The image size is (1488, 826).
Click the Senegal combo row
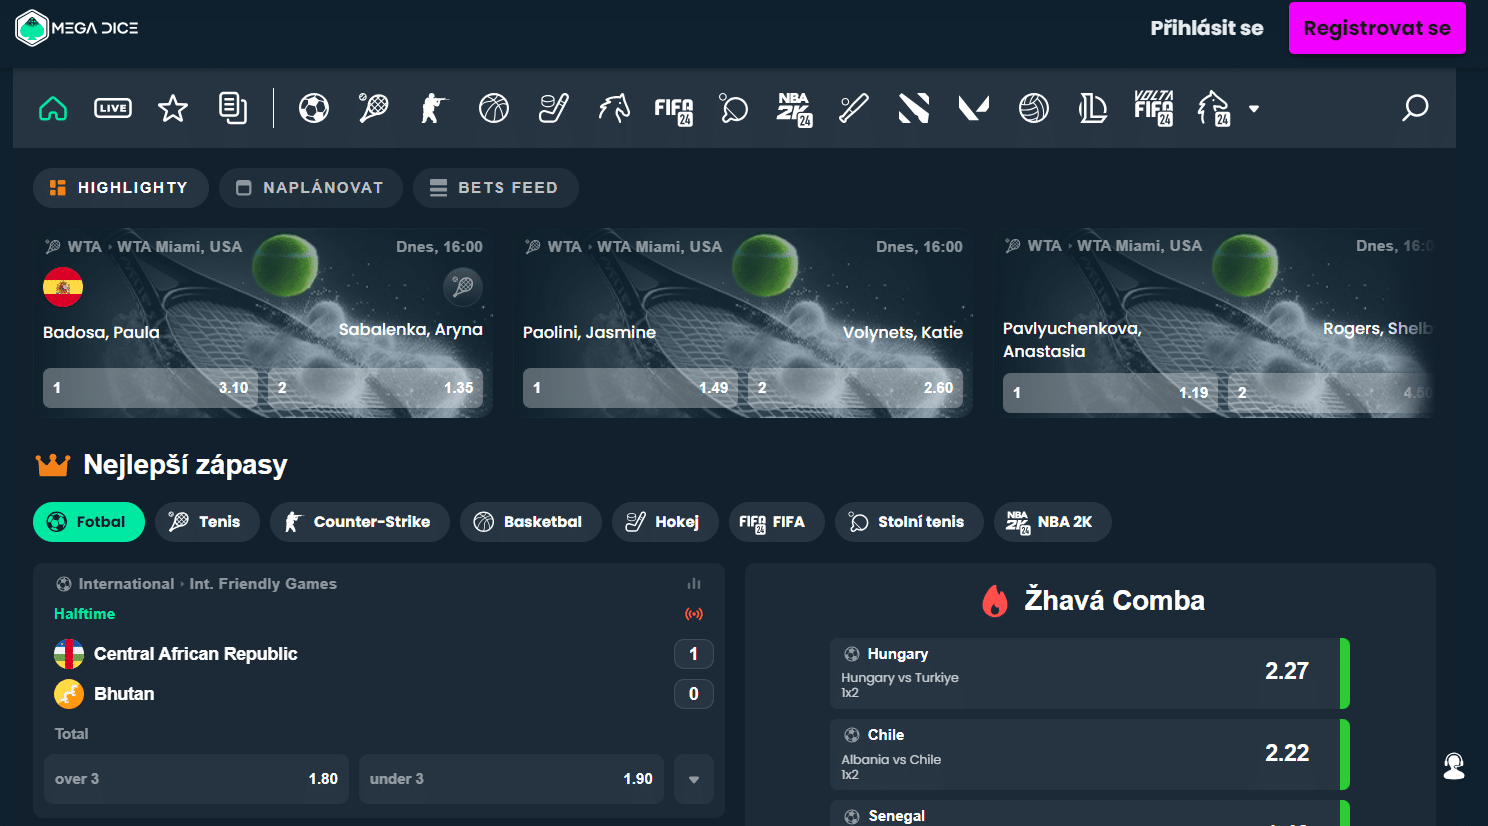pos(1090,813)
